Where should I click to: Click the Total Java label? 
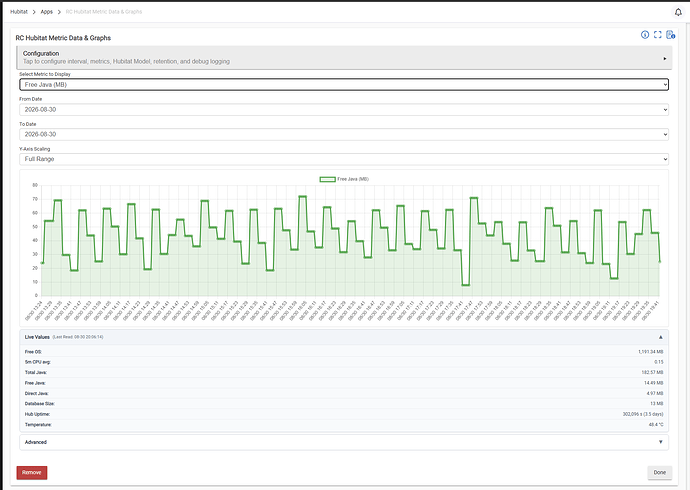click(36, 373)
